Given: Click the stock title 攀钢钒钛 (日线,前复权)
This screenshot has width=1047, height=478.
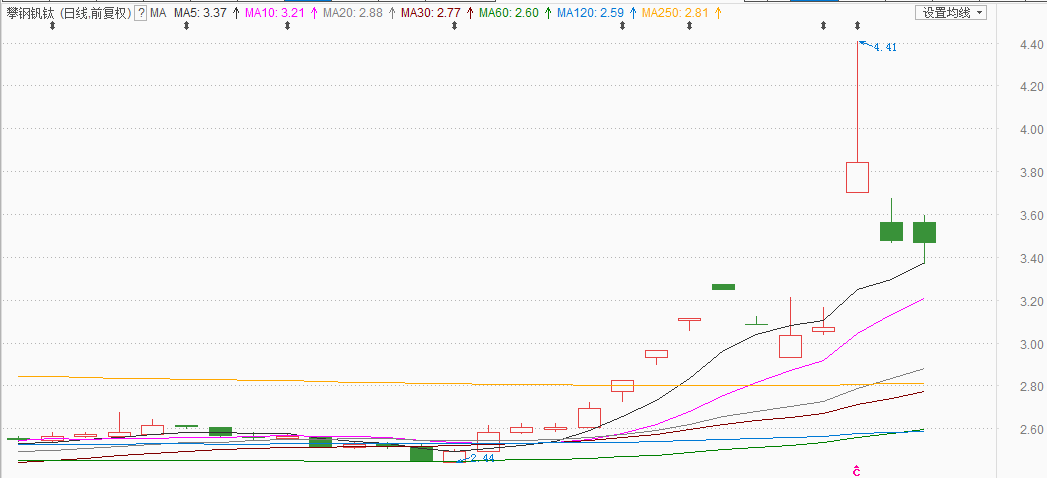Looking at the screenshot, I should [68, 13].
